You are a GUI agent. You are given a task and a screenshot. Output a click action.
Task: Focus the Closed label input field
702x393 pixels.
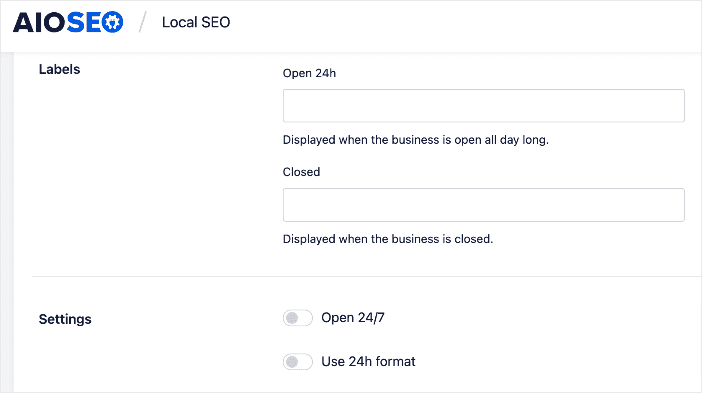[x=484, y=205]
